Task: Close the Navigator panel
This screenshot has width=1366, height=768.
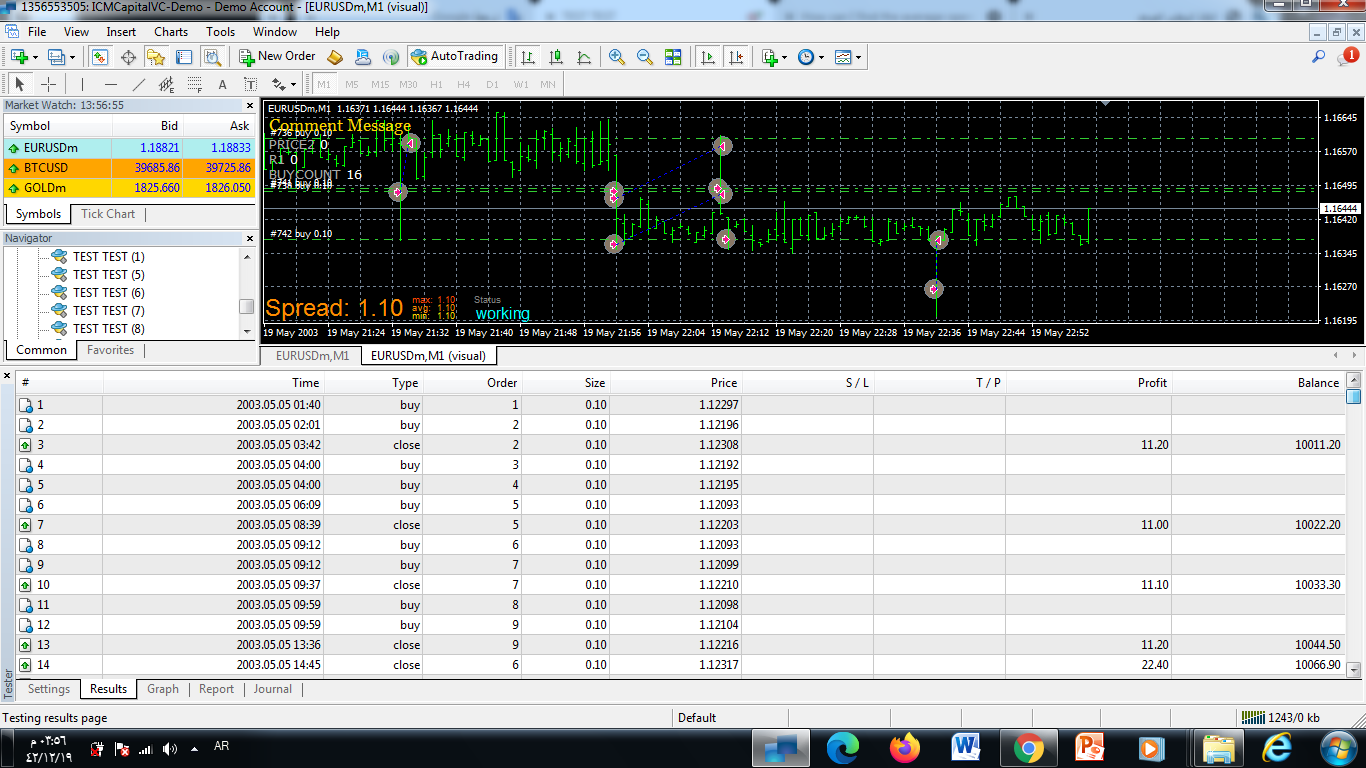Action: coord(250,238)
